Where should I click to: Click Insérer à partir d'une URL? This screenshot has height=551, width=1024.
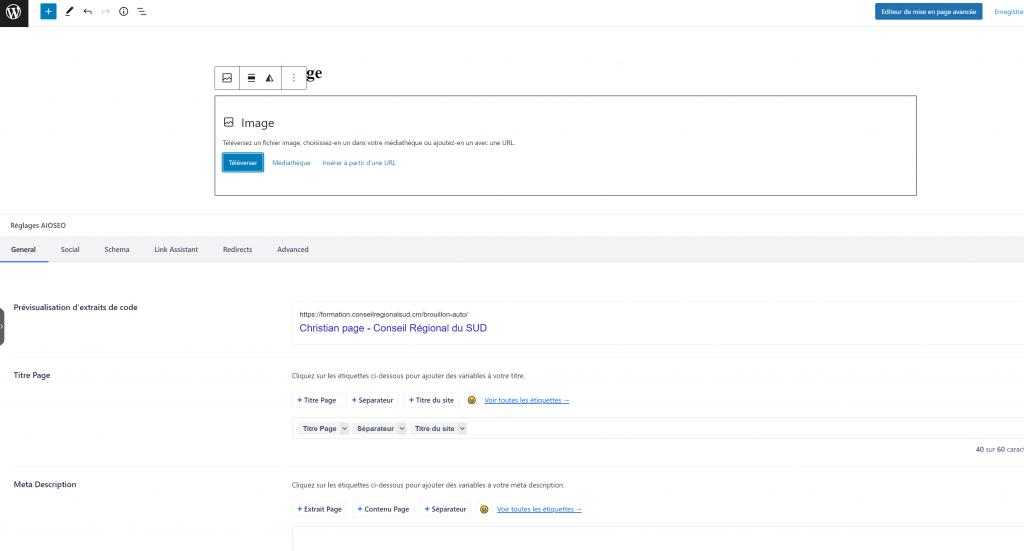(x=358, y=162)
